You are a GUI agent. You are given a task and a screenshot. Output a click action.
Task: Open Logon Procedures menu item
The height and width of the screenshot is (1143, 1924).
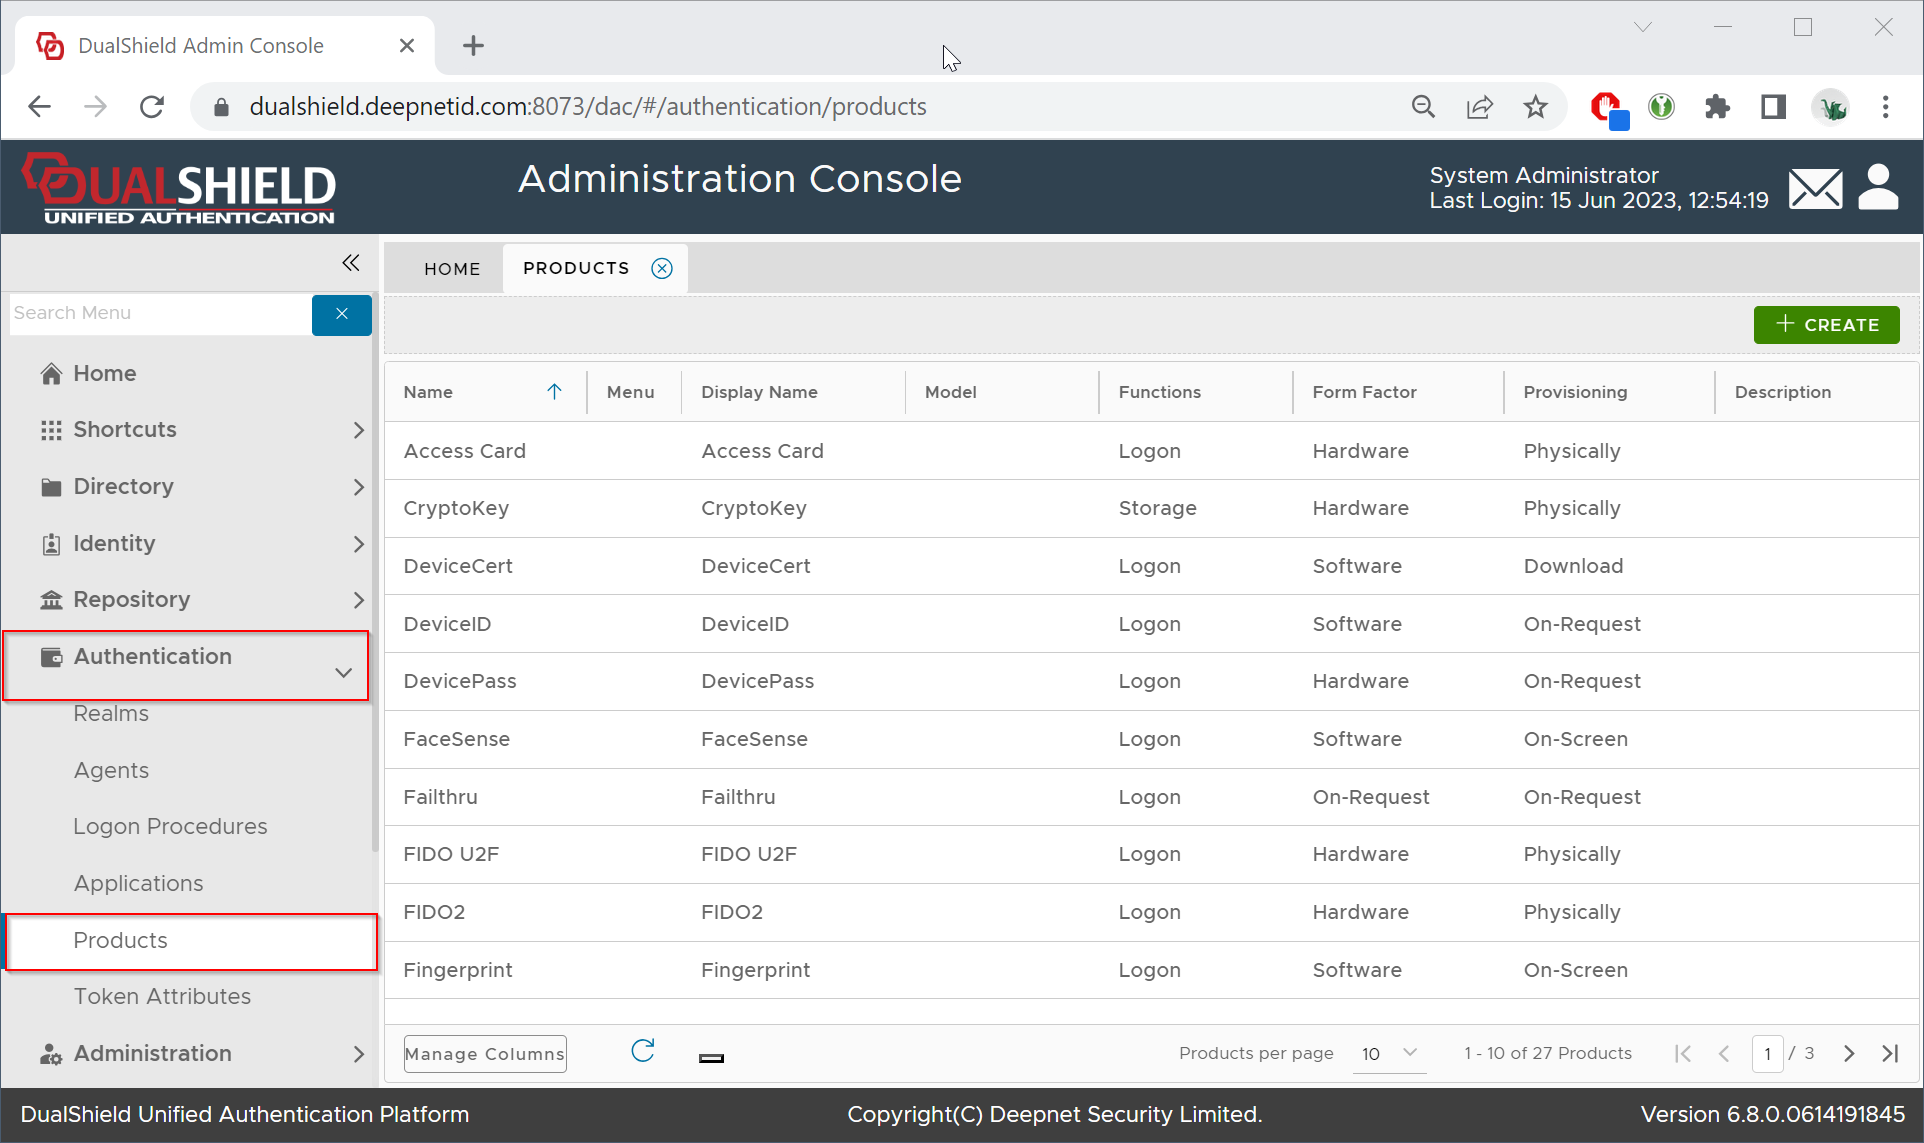click(170, 827)
